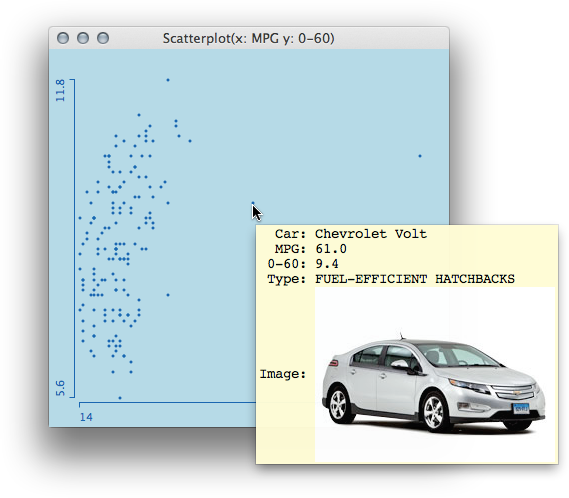Select the topmost data point near 11.8

(168, 80)
